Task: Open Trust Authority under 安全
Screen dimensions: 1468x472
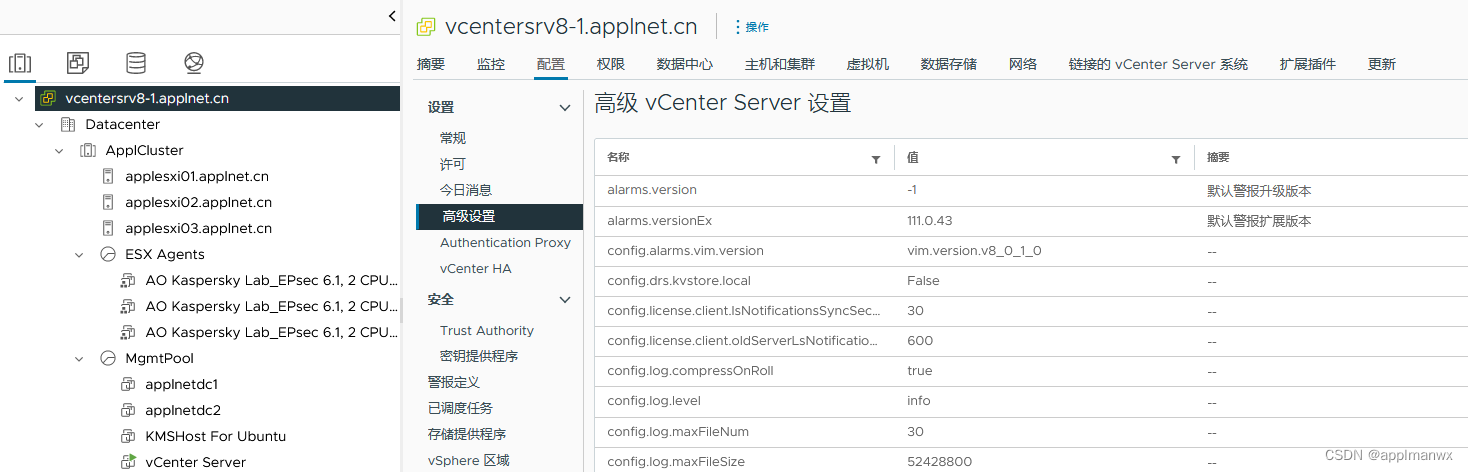Action: pos(487,331)
